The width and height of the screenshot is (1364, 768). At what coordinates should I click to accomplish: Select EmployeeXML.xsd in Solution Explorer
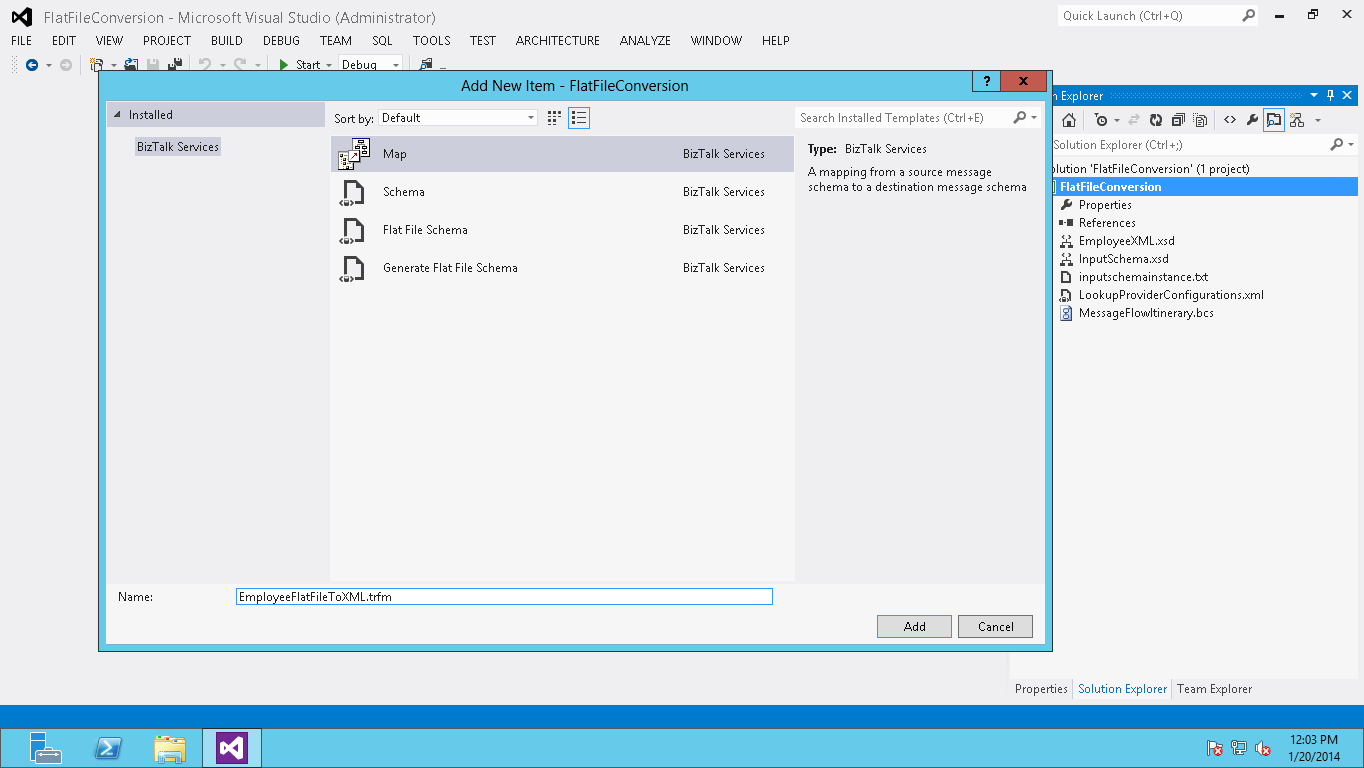[x=1127, y=241]
